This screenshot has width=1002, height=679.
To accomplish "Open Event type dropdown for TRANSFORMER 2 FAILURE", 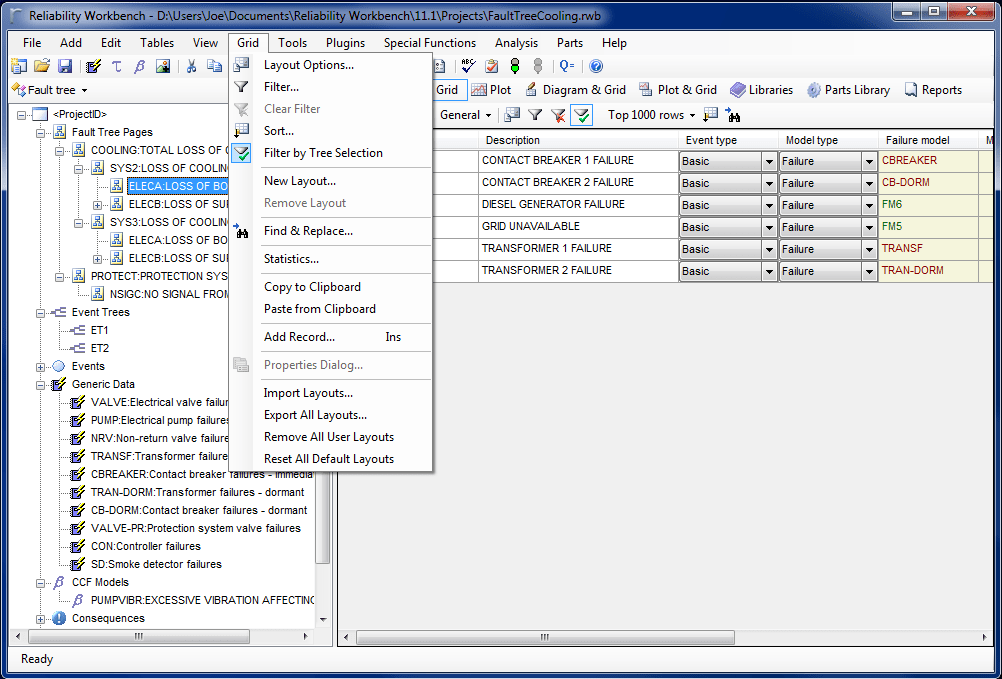I will point(769,271).
